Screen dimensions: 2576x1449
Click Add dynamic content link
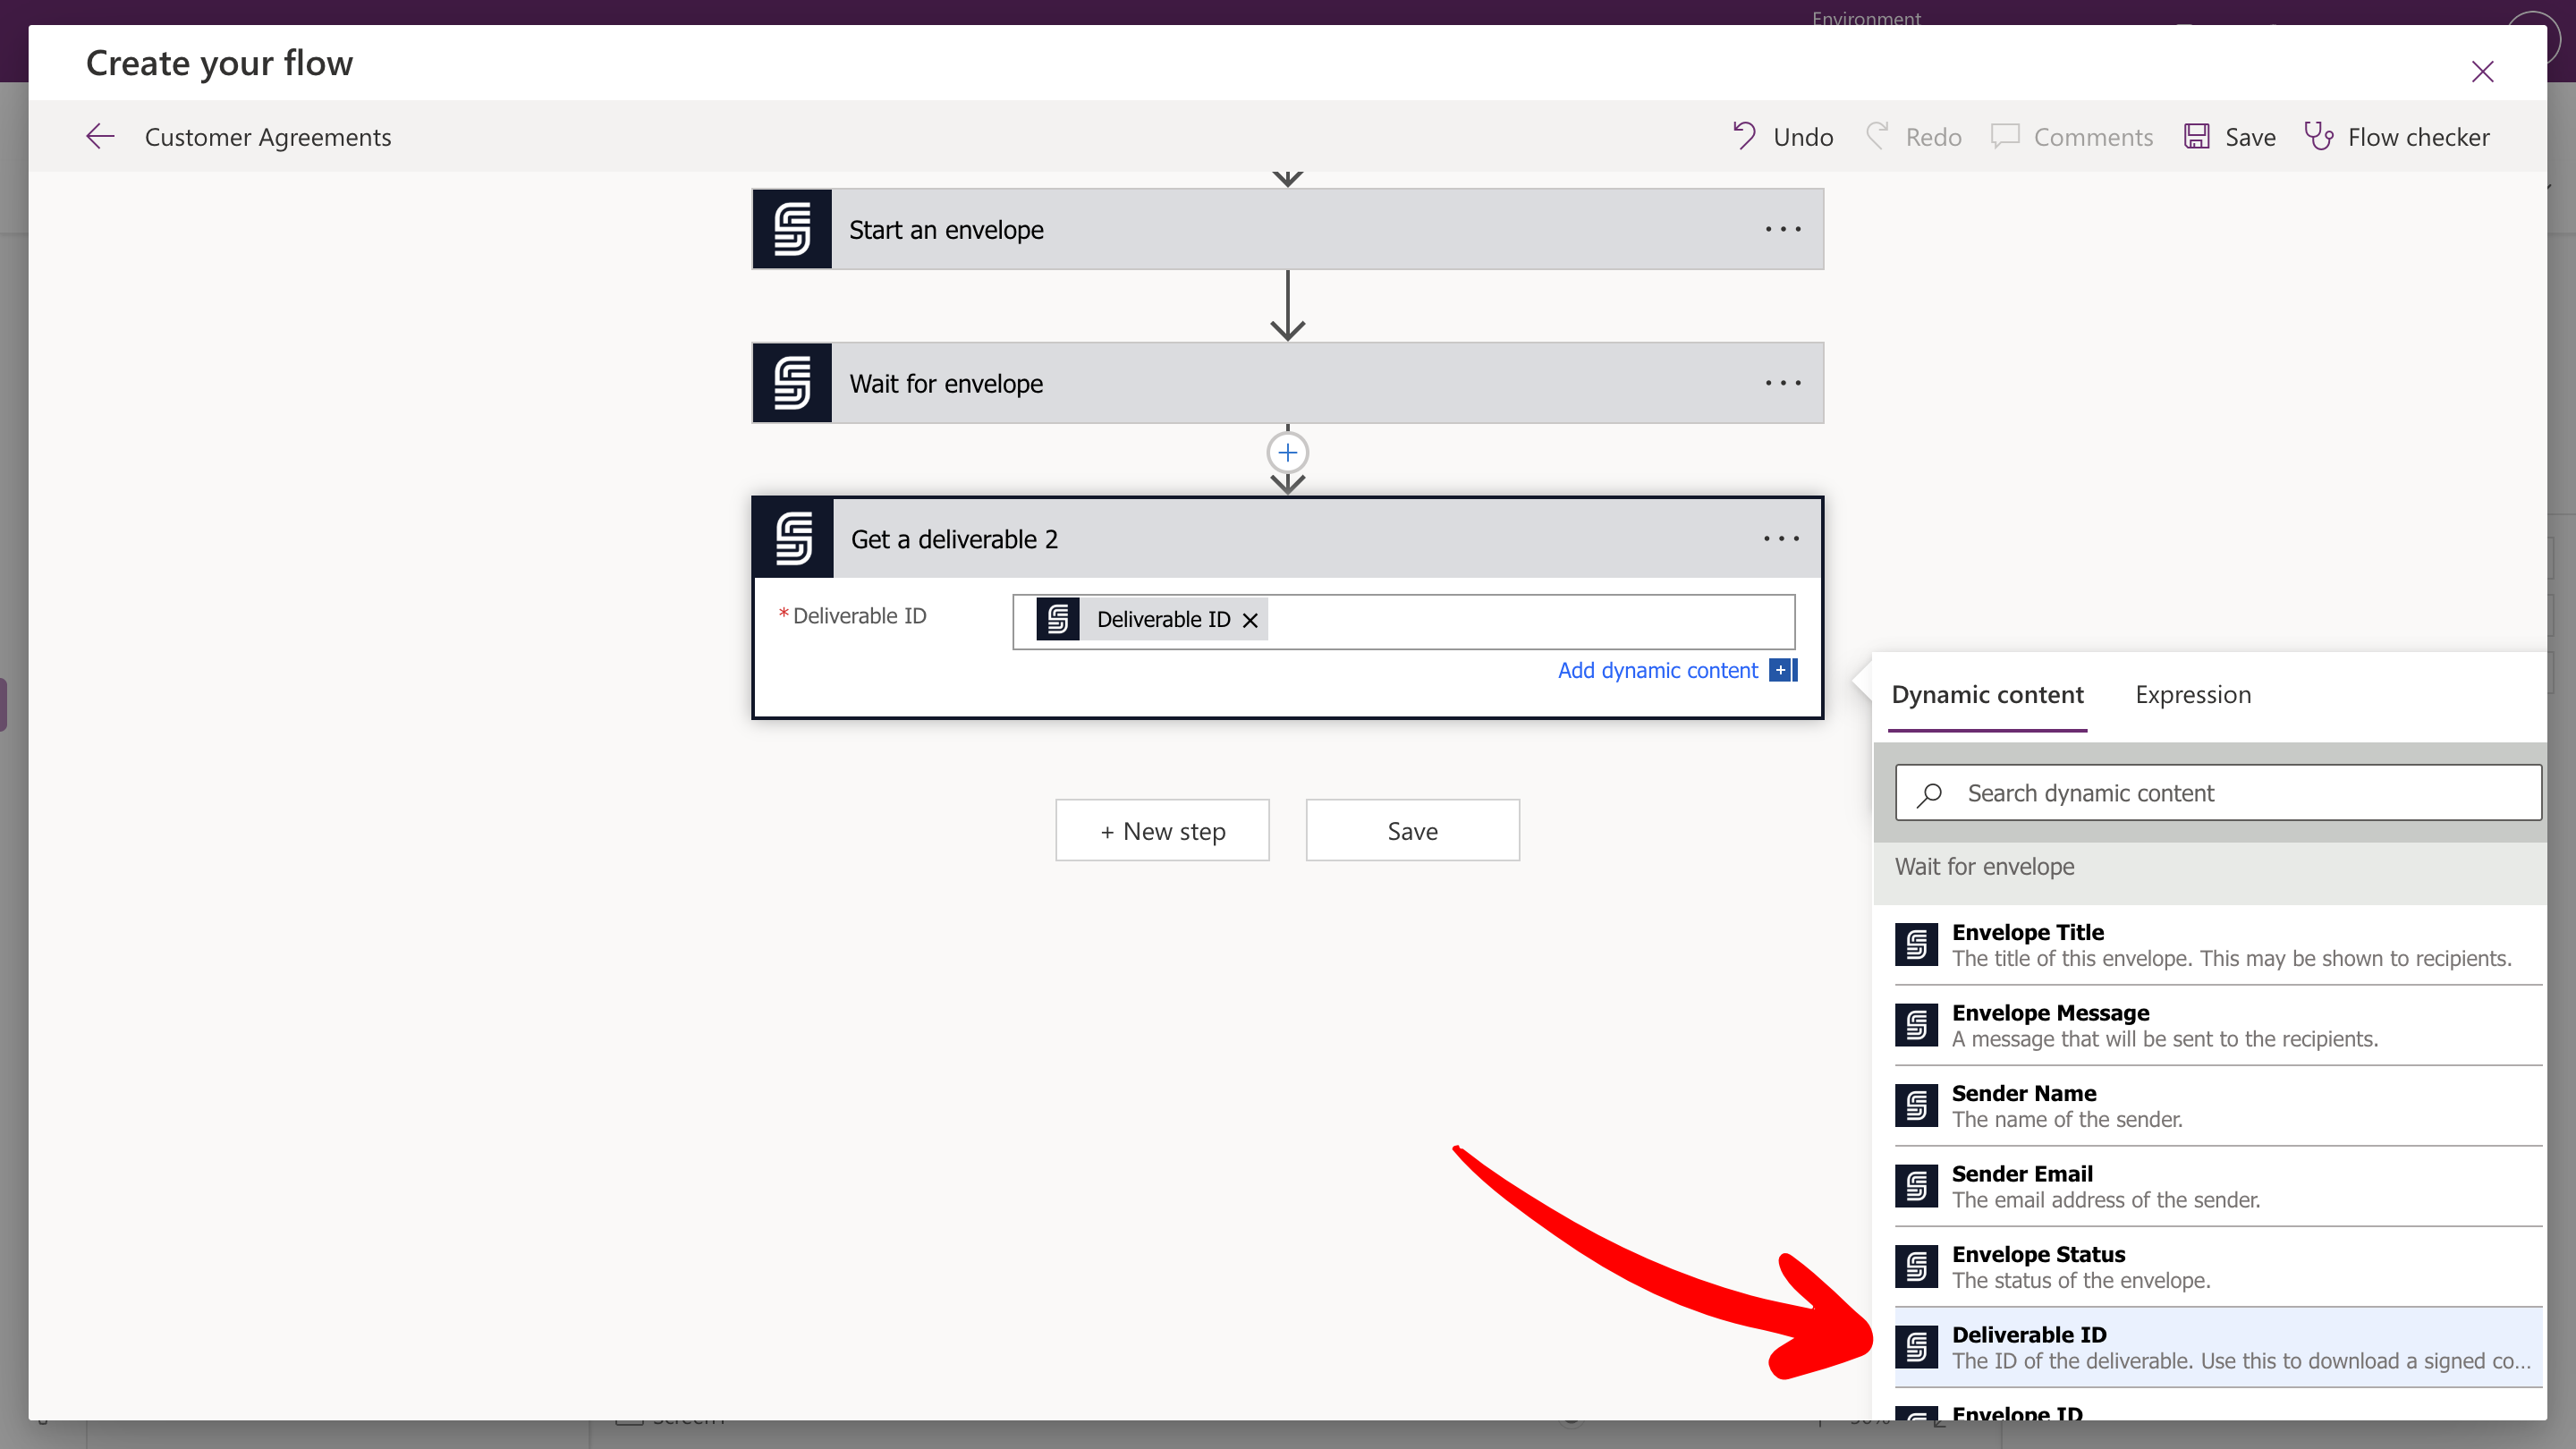pos(1657,670)
